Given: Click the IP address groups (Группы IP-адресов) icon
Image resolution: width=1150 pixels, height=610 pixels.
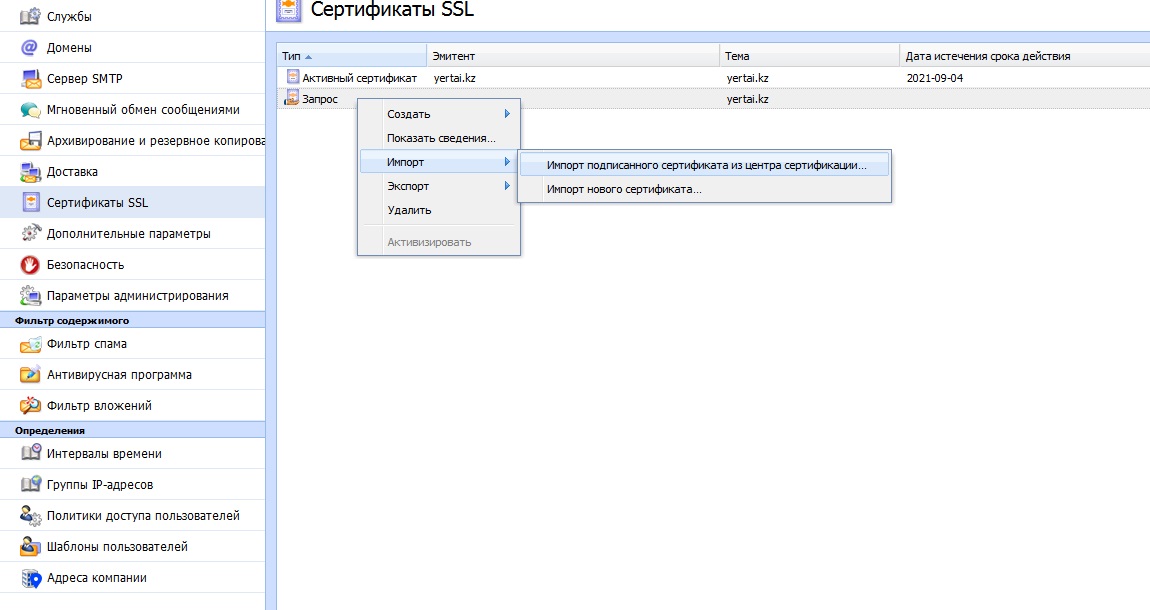Looking at the screenshot, I should (30, 485).
